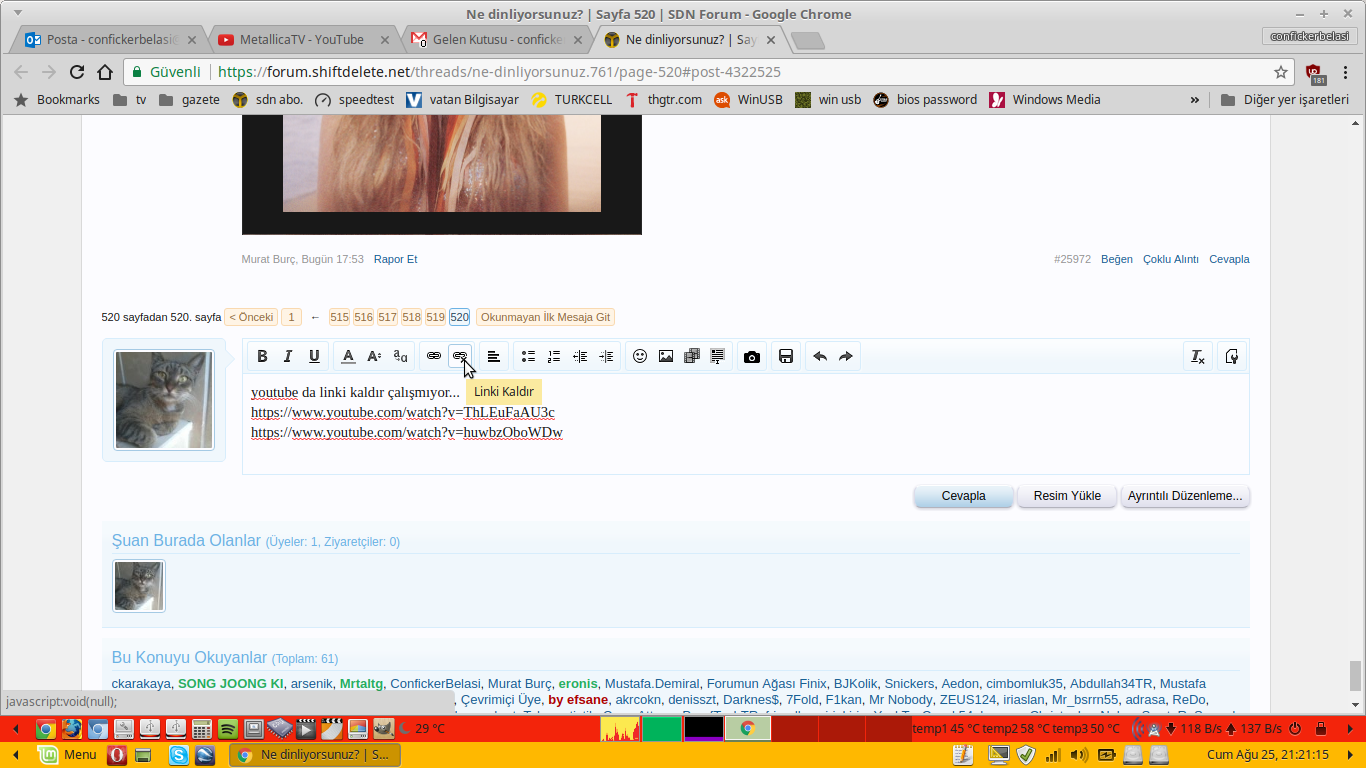This screenshot has height=768, width=1366.
Task: Show hidden bookmarks overflow chevron
Action: pyautogui.click(x=1194, y=100)
